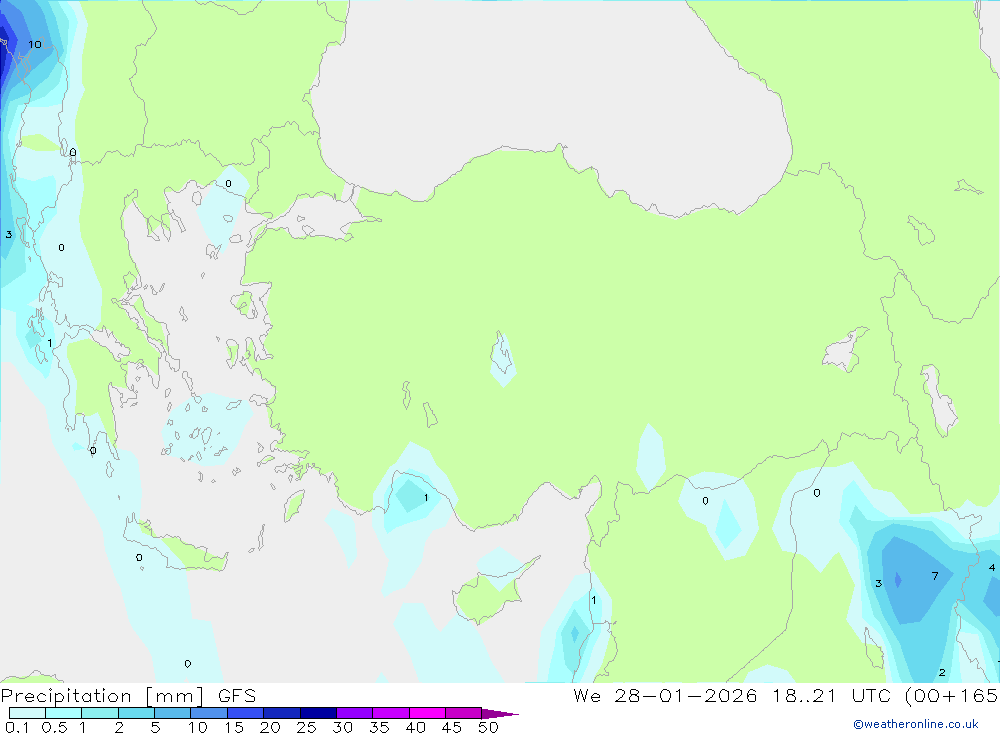Click the 45–50 mm legend color swatch

(x=463, y=713)
